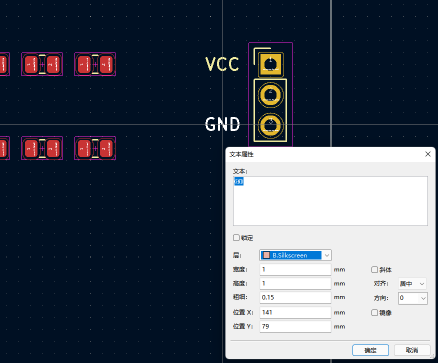Select the upper-right red SMD component
The image size is (438, 363).
click(95, 64)
